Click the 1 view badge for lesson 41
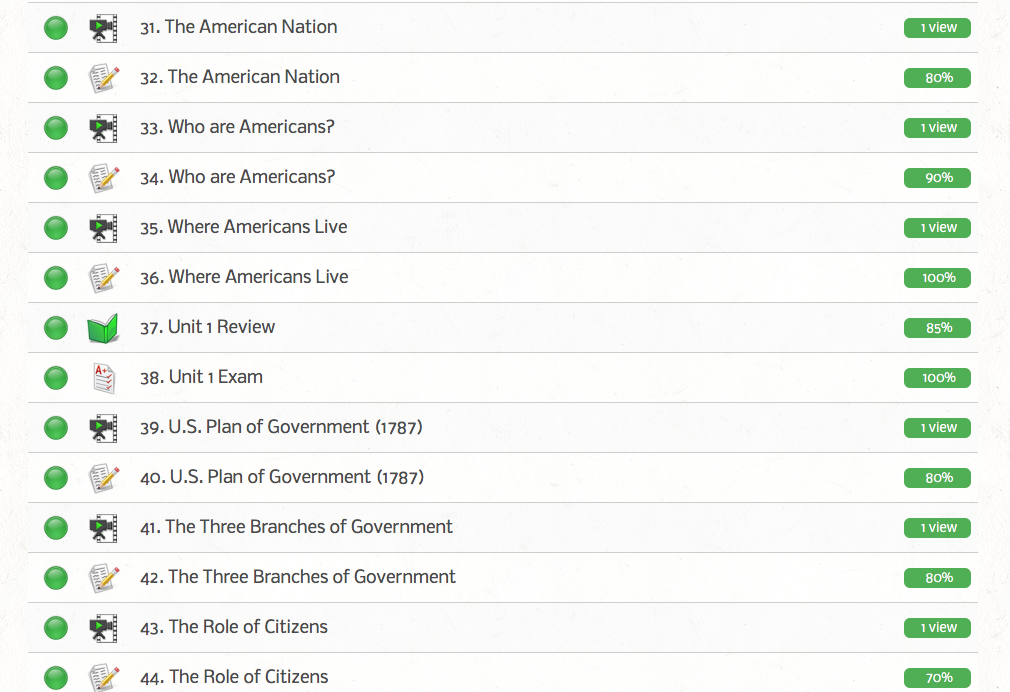1010x692 pixels. click(x=937, y=528)
